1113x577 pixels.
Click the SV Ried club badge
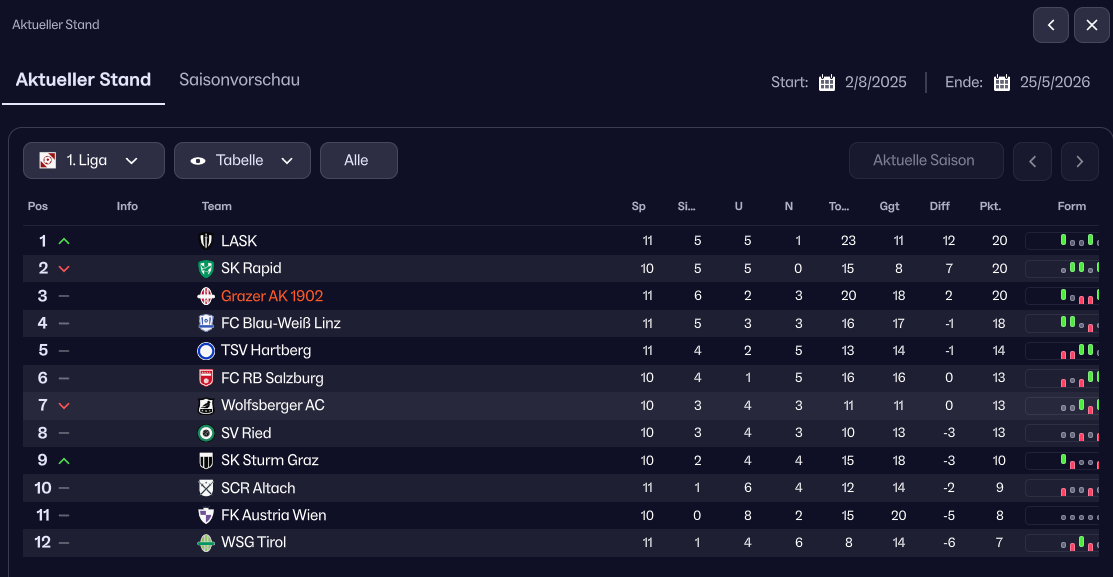point(206,433)
